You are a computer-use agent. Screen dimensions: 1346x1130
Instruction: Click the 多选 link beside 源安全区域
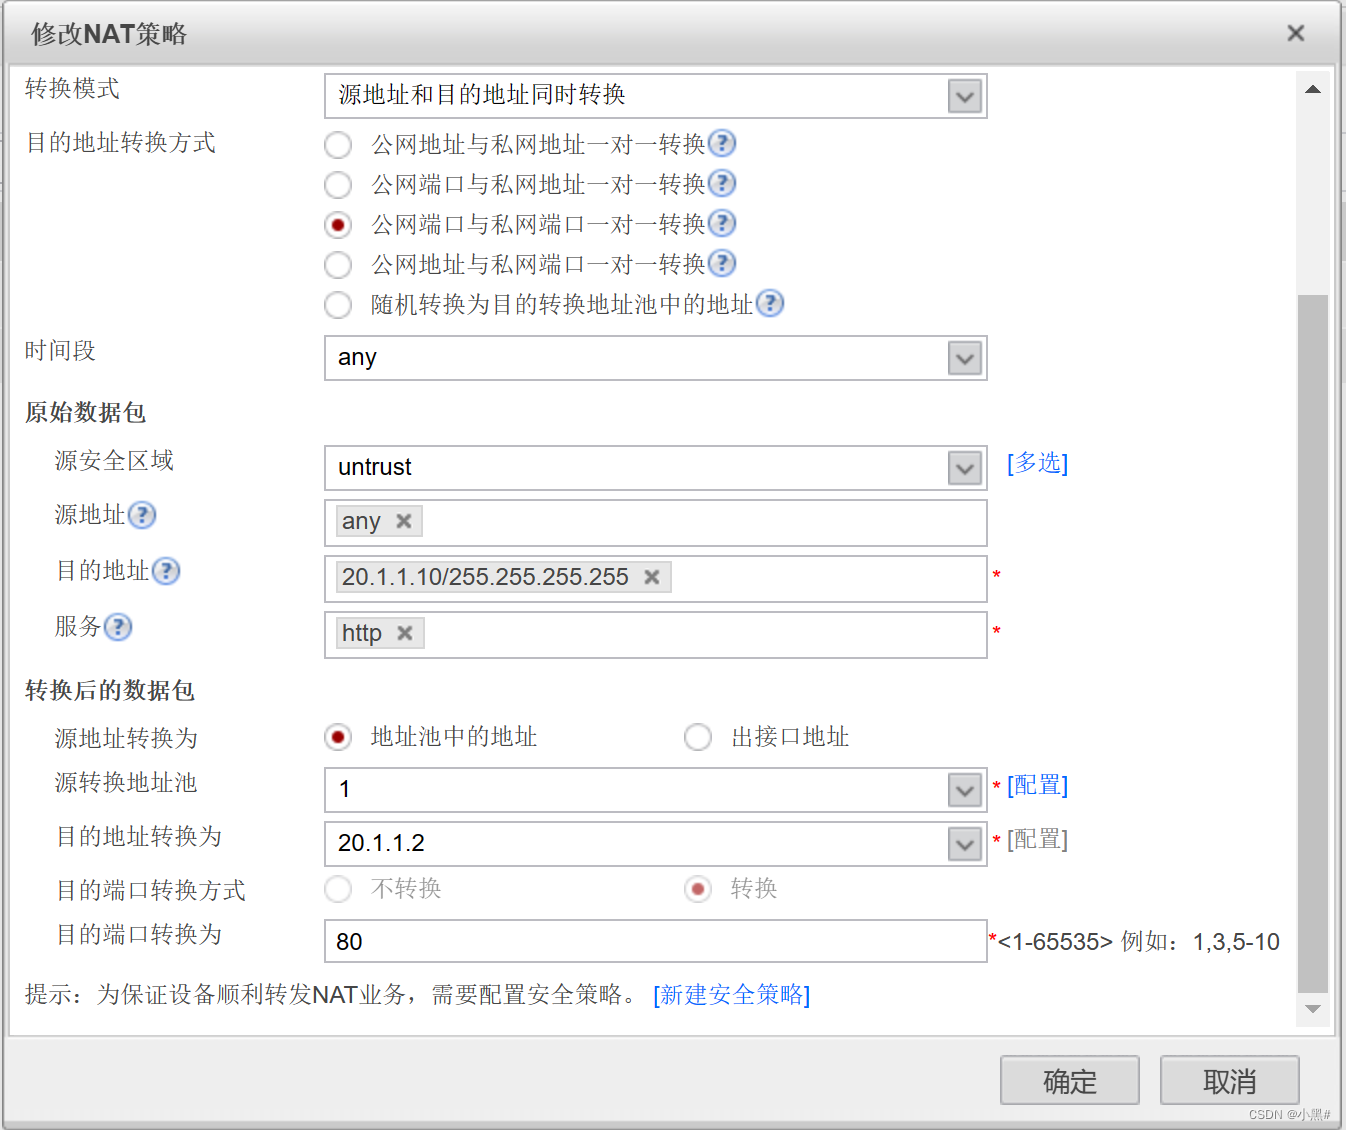pos(1037,463)
